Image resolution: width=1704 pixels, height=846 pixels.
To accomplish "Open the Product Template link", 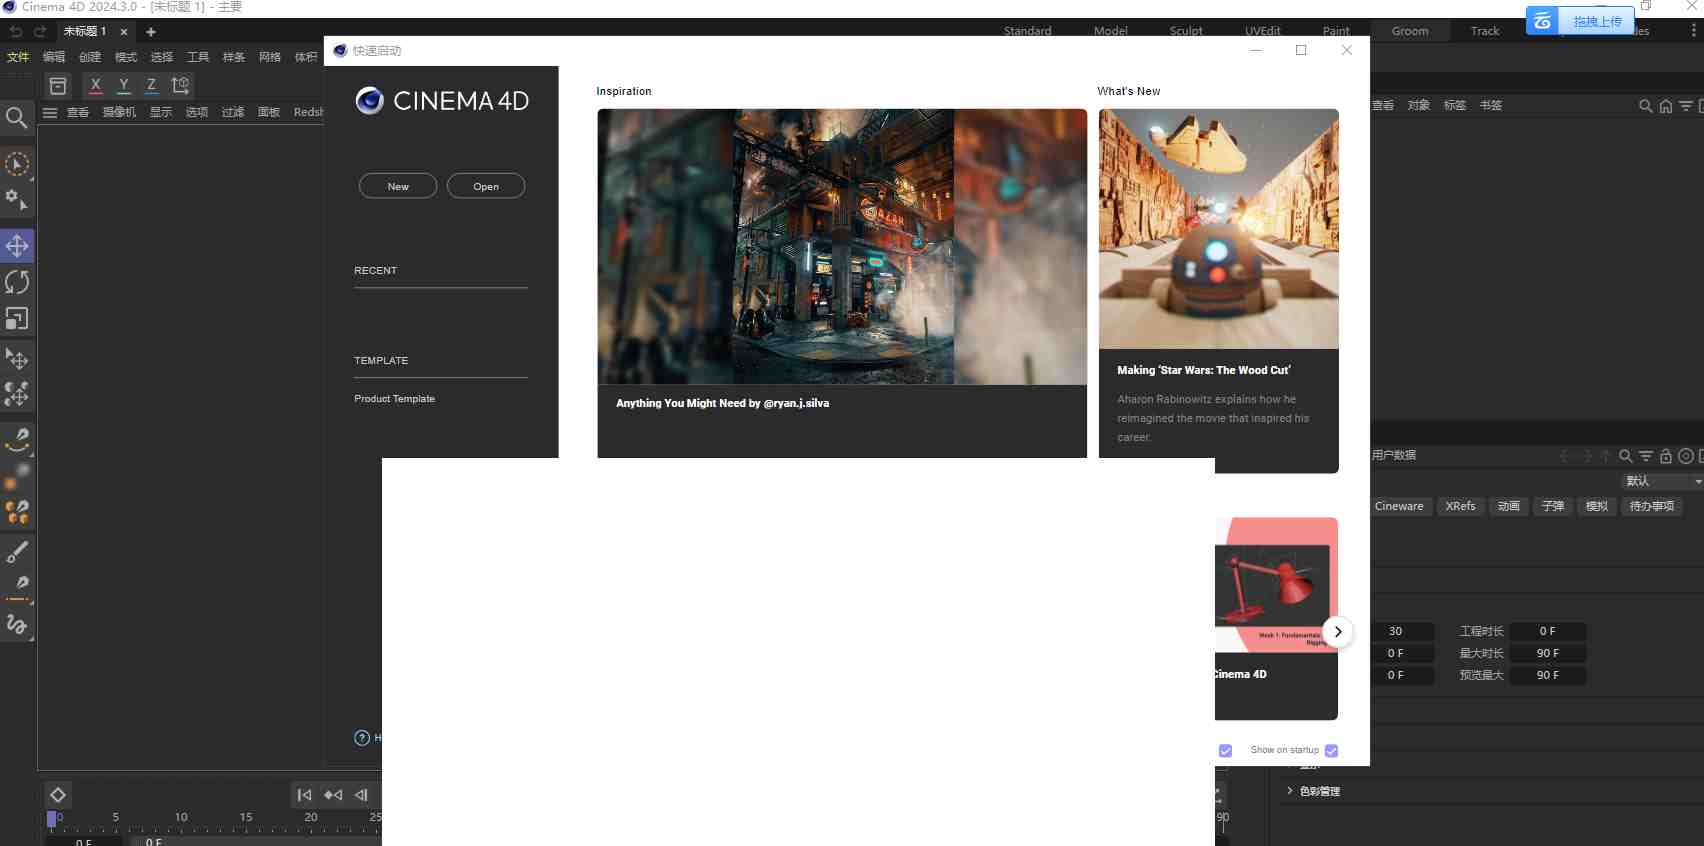I will [x=394, y=399].
